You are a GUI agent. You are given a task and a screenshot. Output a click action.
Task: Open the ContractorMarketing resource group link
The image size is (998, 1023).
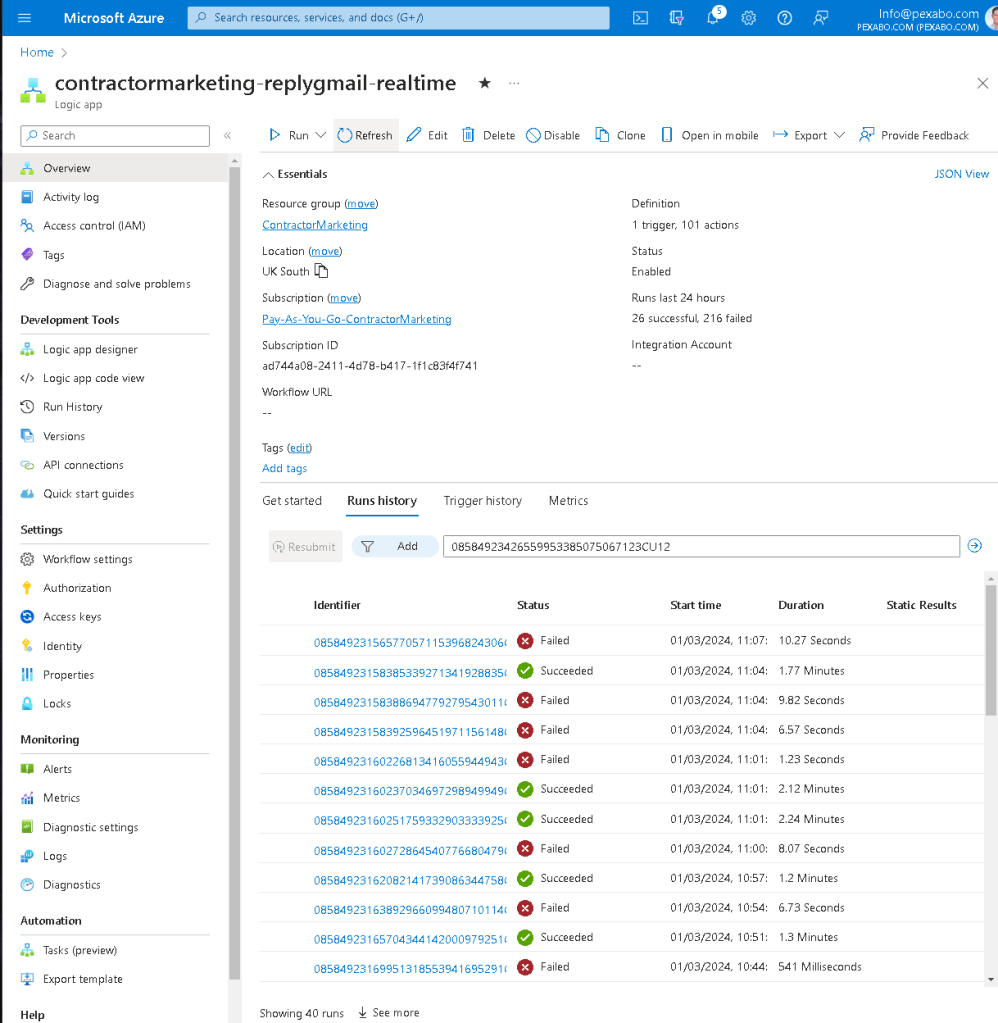click(x=314, y=224)
